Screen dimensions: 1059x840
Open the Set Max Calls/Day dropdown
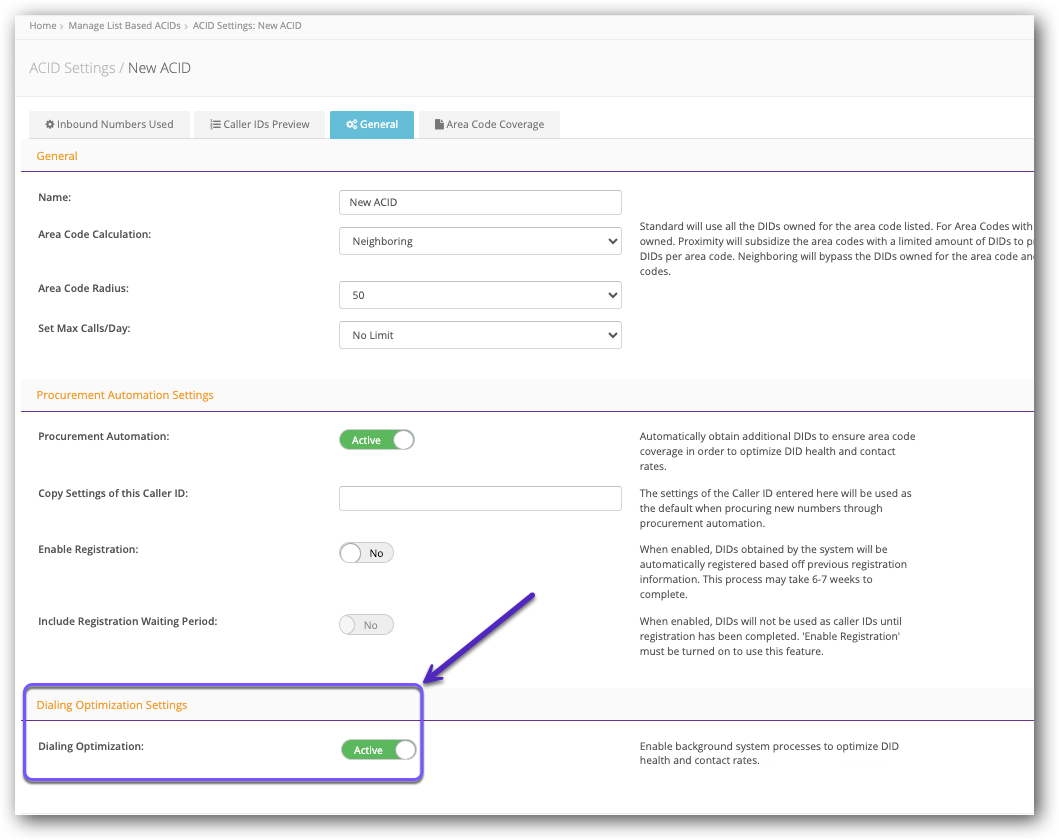pos(480,334)
